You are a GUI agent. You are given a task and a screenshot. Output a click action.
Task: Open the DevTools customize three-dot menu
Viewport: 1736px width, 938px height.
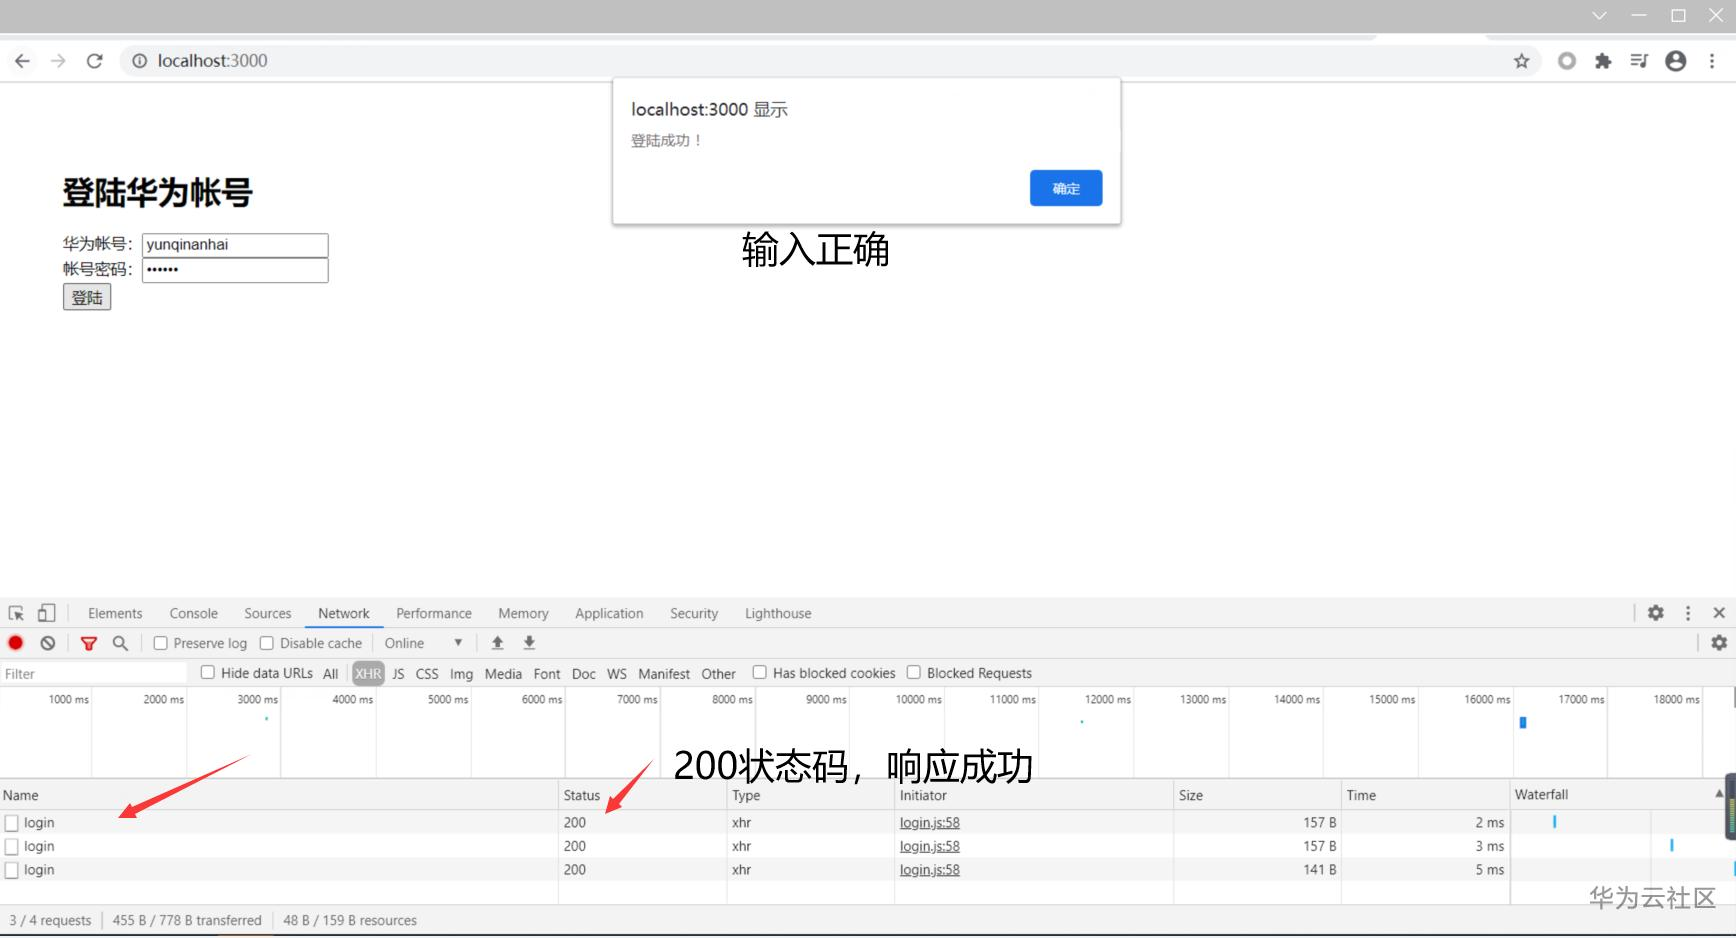tap(1688, 613)
